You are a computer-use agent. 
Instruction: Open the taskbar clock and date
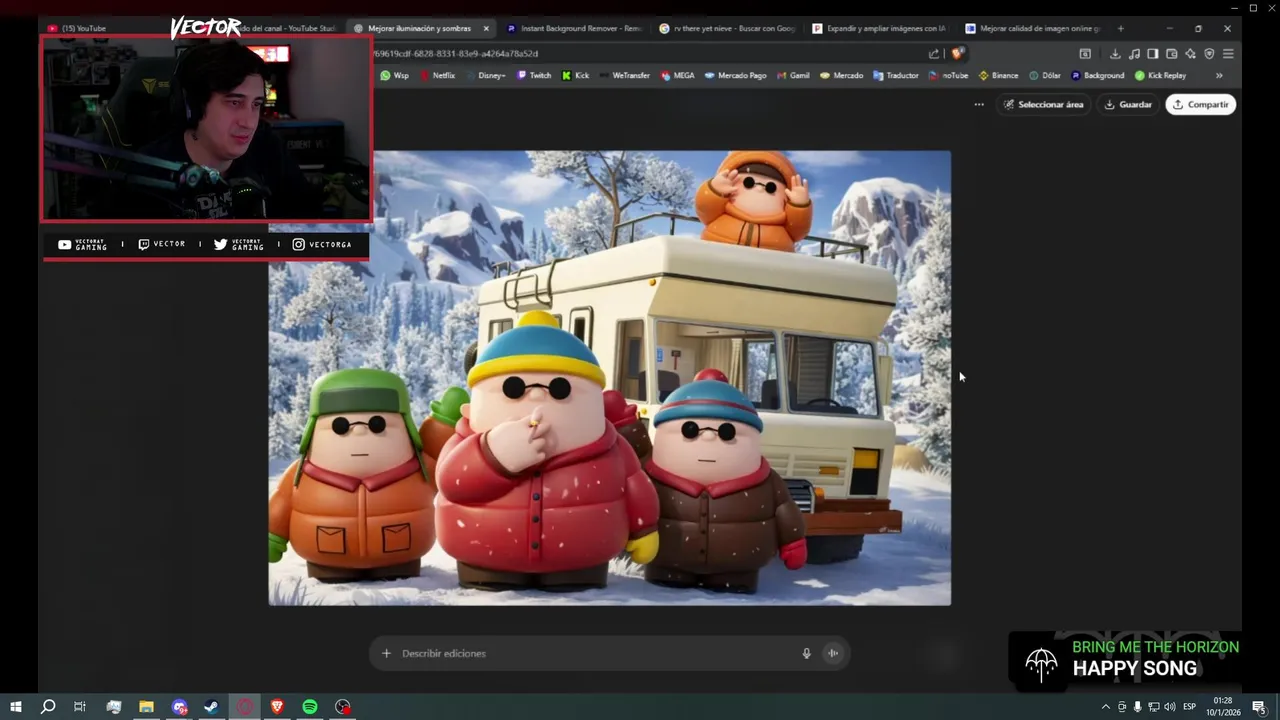[1223, 707]
